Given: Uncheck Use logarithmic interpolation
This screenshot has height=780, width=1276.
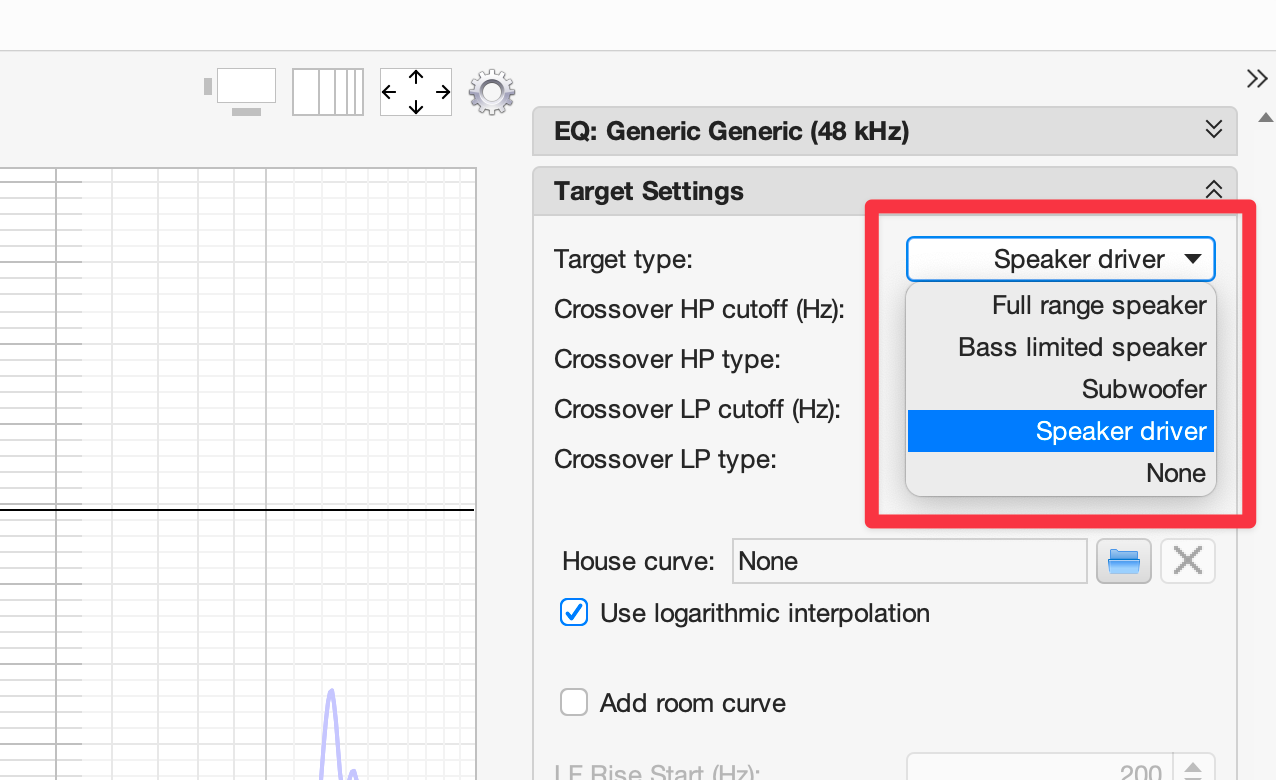Looking at the screenshot, I should pos(574,613).
